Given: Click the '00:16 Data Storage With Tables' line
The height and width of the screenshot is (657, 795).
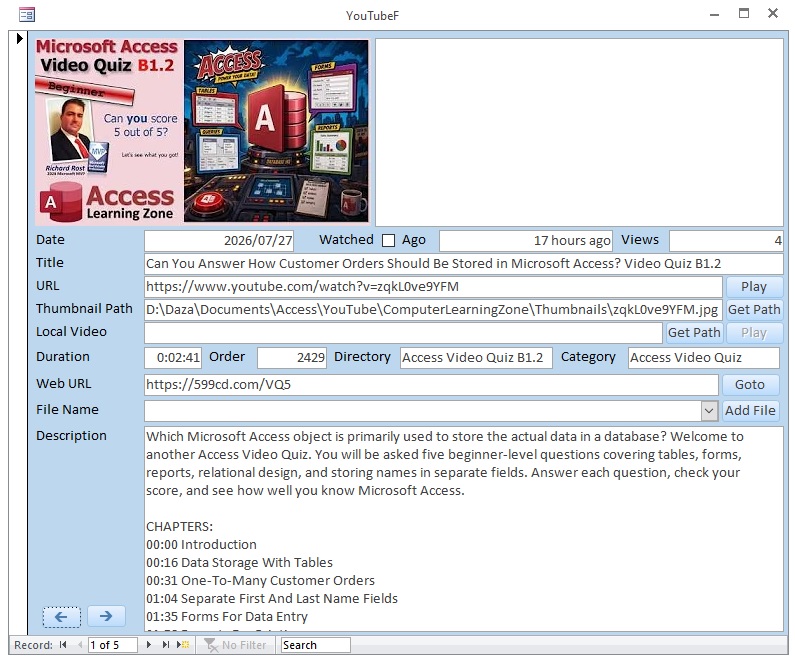Looking at the screenshot, I should pyautogui.click(x=239, y=563).
